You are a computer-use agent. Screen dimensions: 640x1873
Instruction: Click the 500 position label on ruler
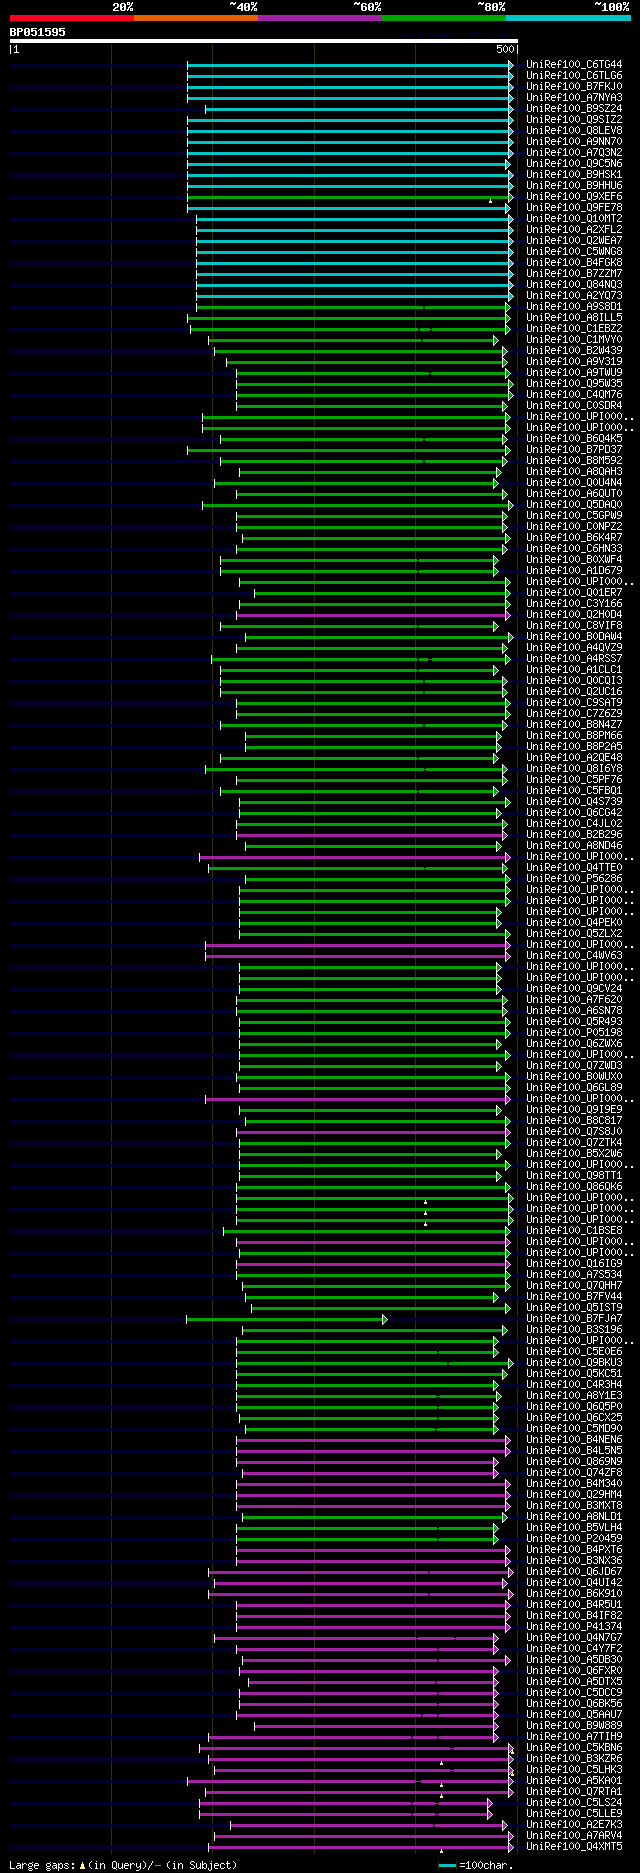coord(505,49)
